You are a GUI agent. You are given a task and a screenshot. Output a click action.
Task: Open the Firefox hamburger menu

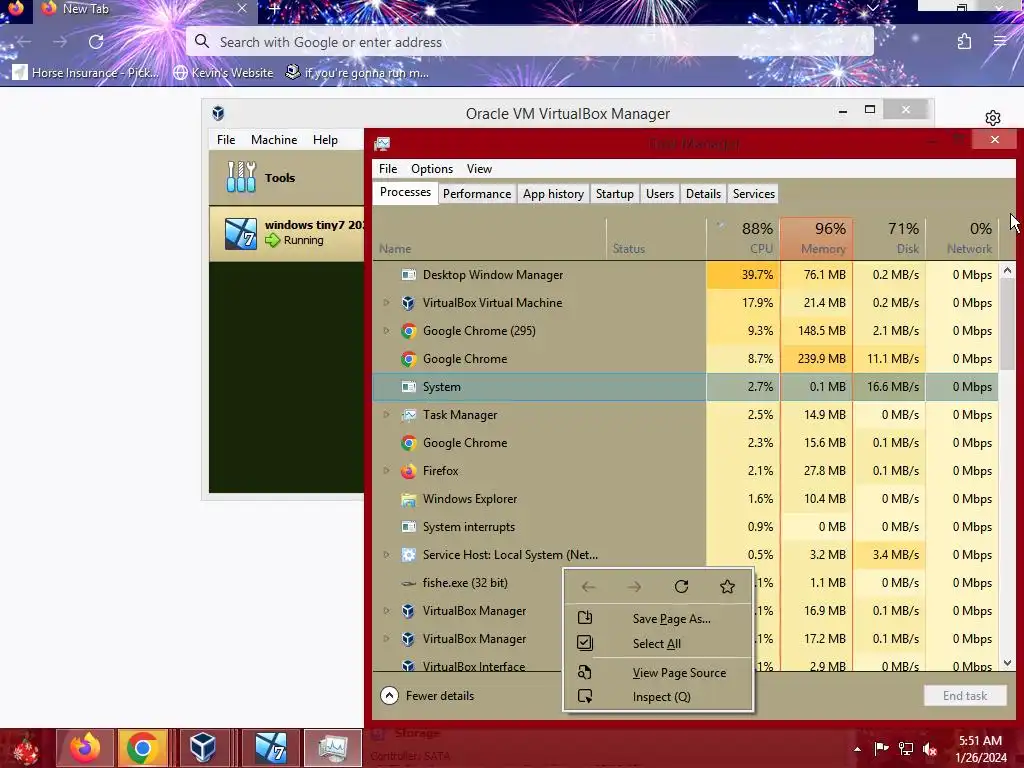1000,42
